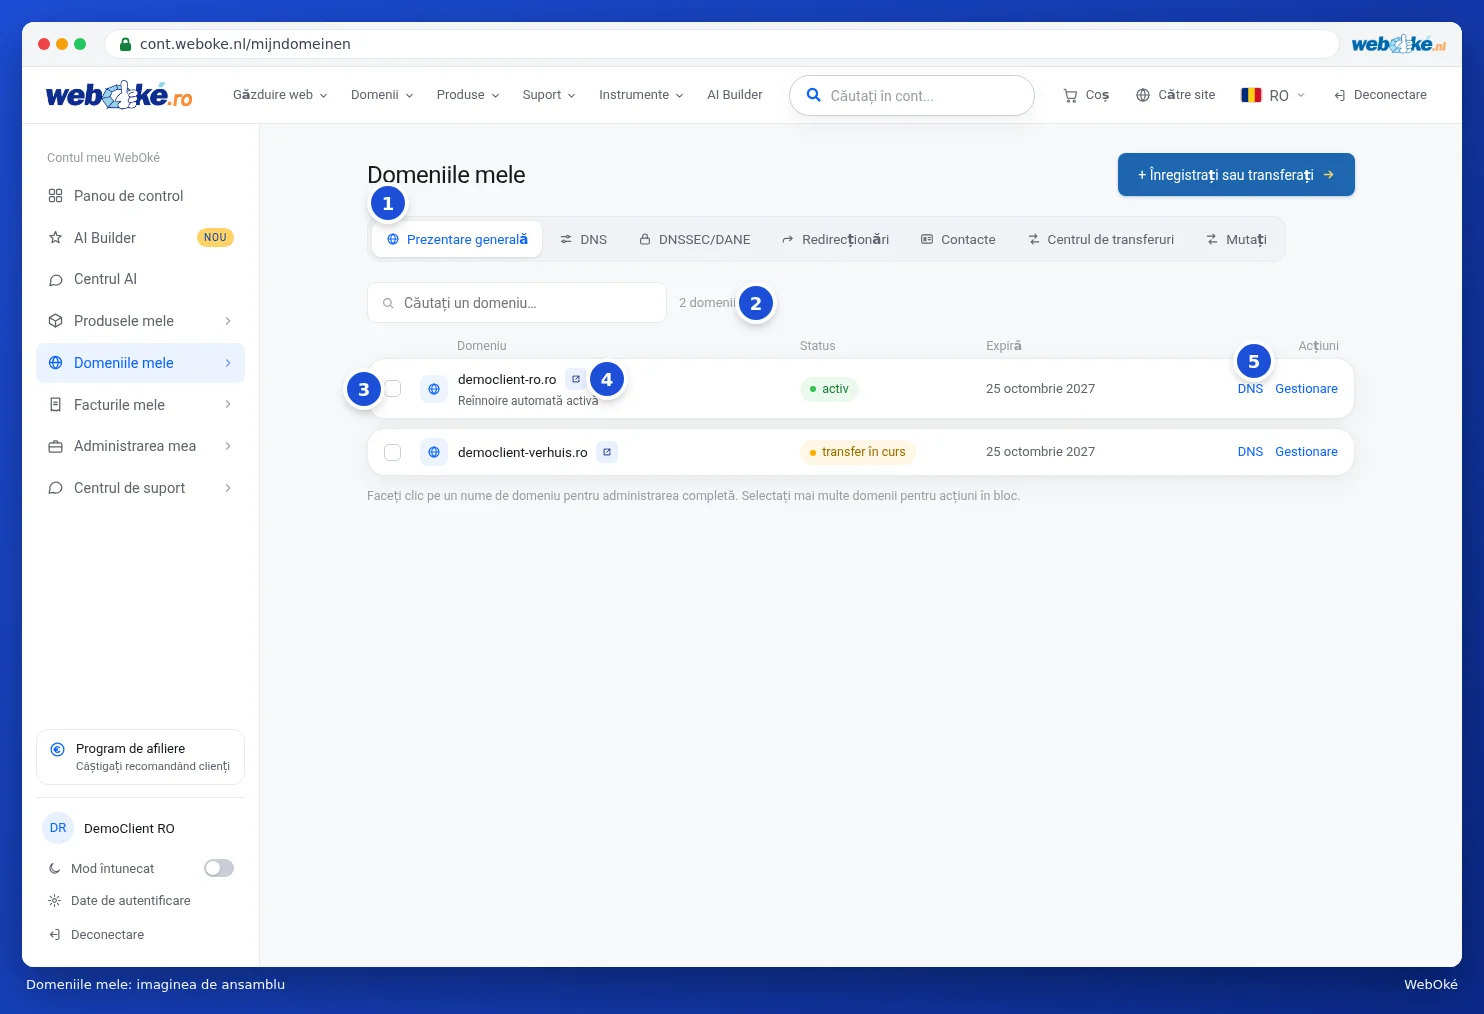Open the Centrul de transferuri tab

click(x=1101, y=240)
